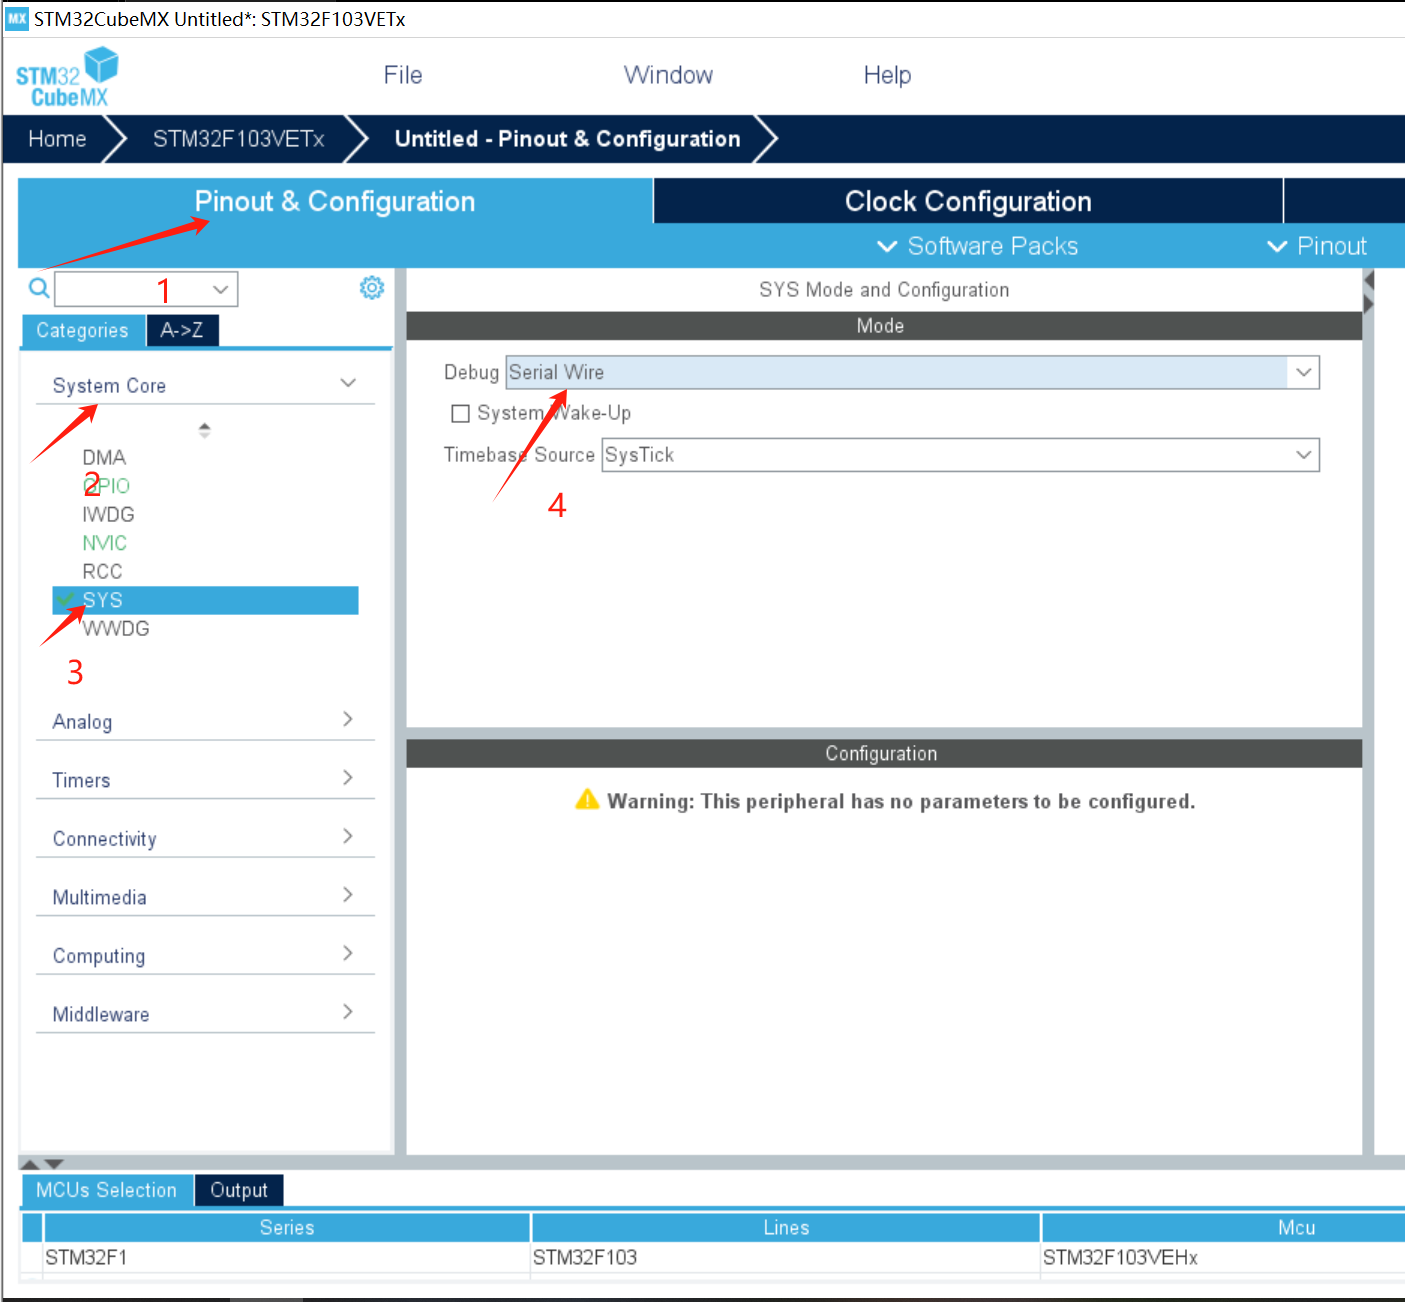The image size is (1405, 1302).
Task: Open the File menu
Action: tap(403, 75)
